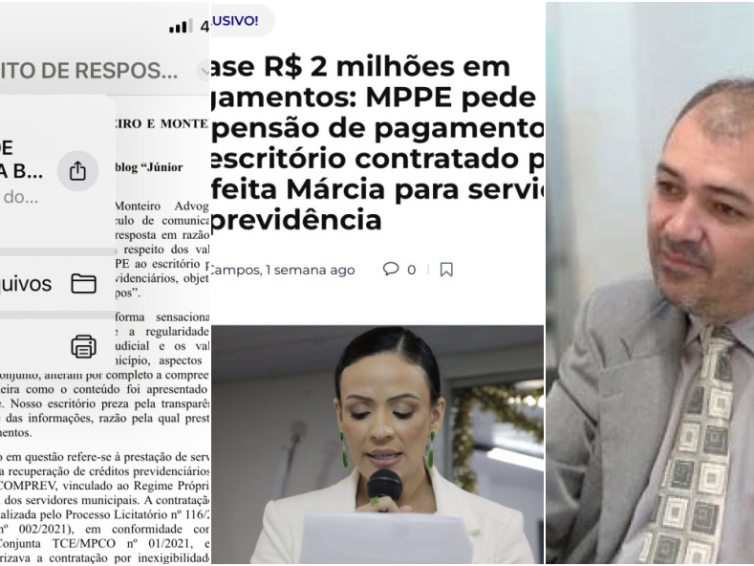
Task: Select the 'quivos' menu entry text
Action: [25, 284]
